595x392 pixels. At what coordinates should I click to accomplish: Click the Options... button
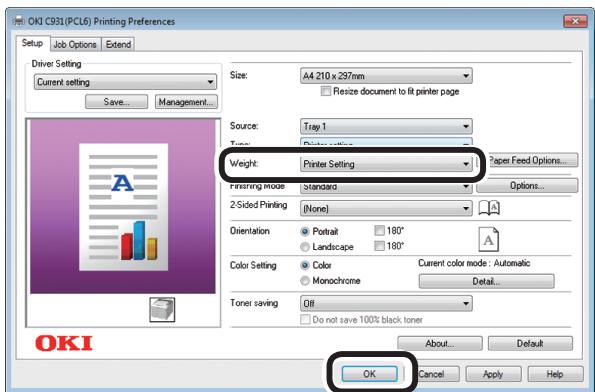pyautogui.click(x=527, y=186)
